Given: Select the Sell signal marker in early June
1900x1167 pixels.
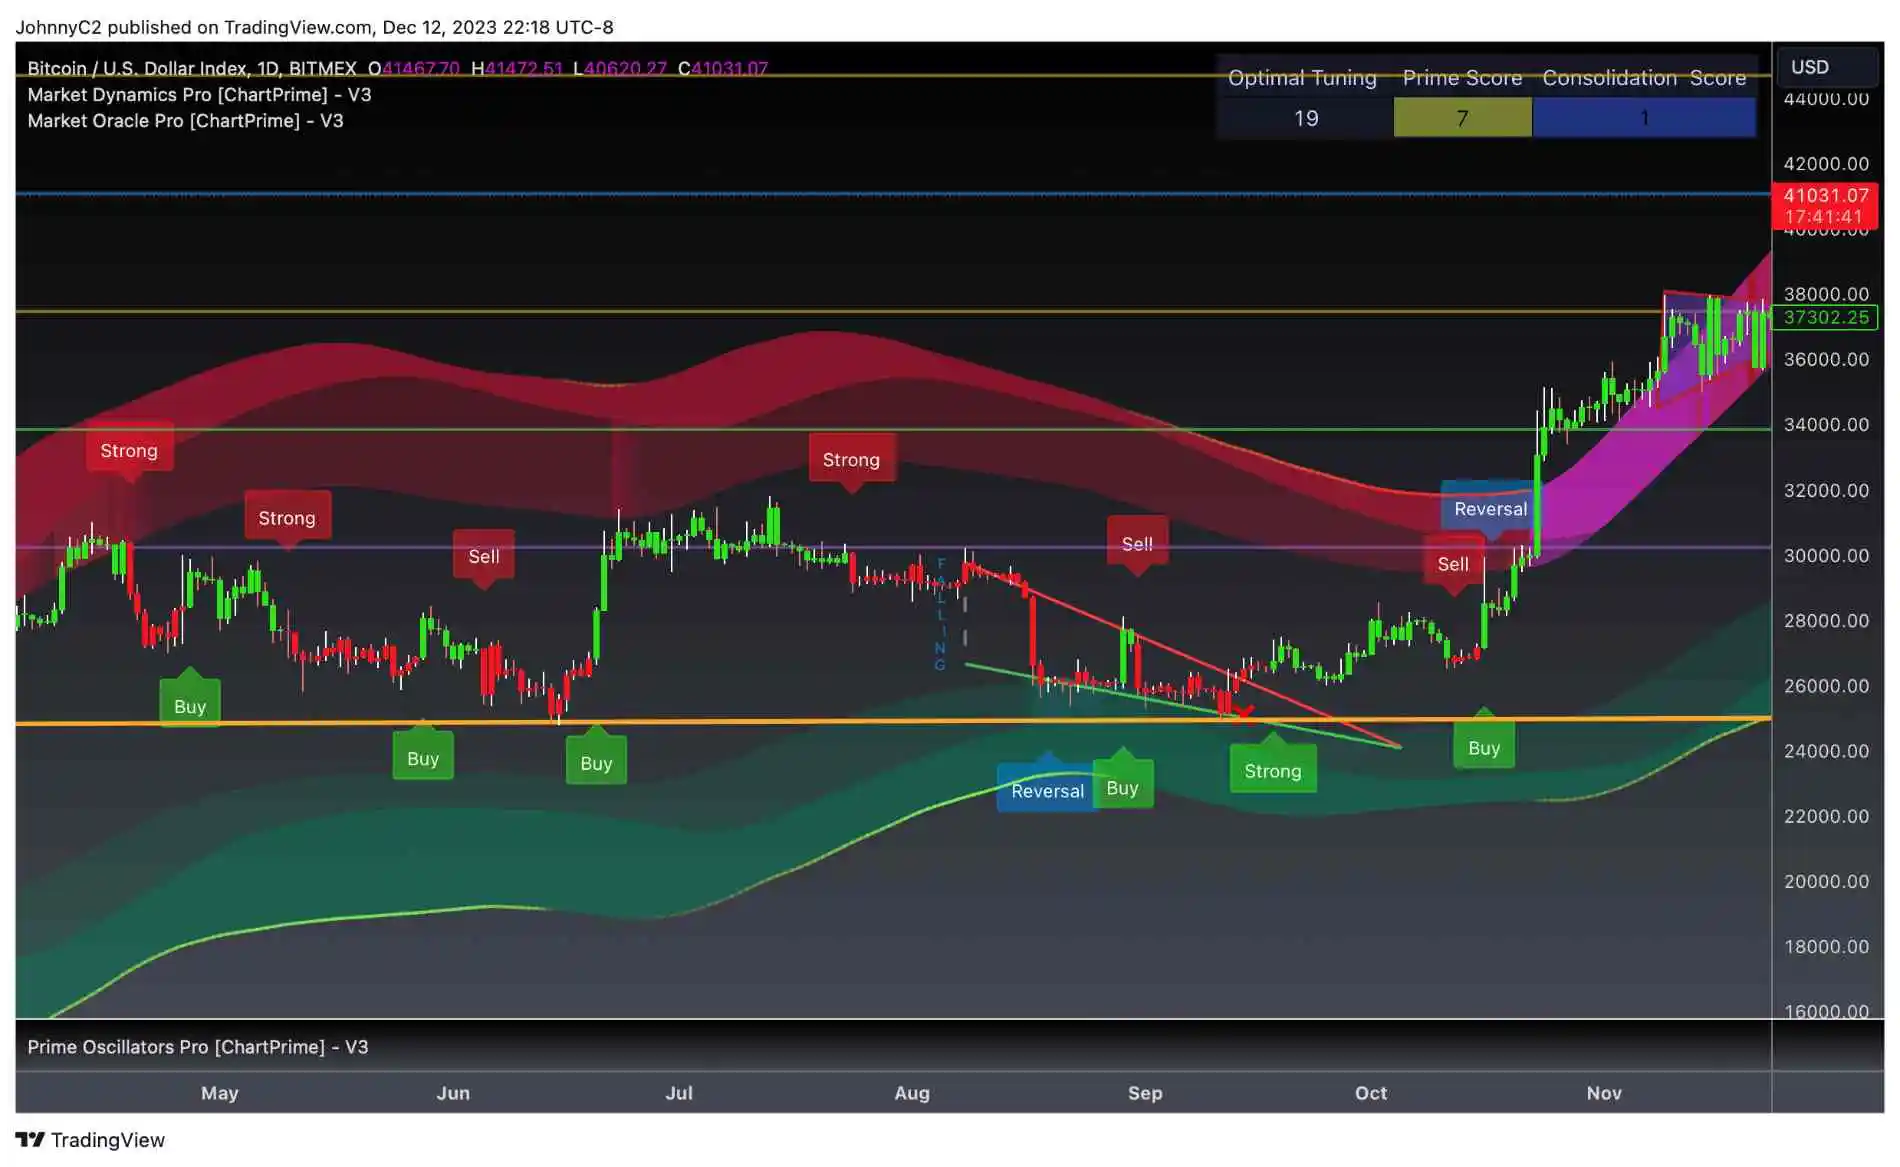Looking at the screenshot, I should (x=485, y=556).
